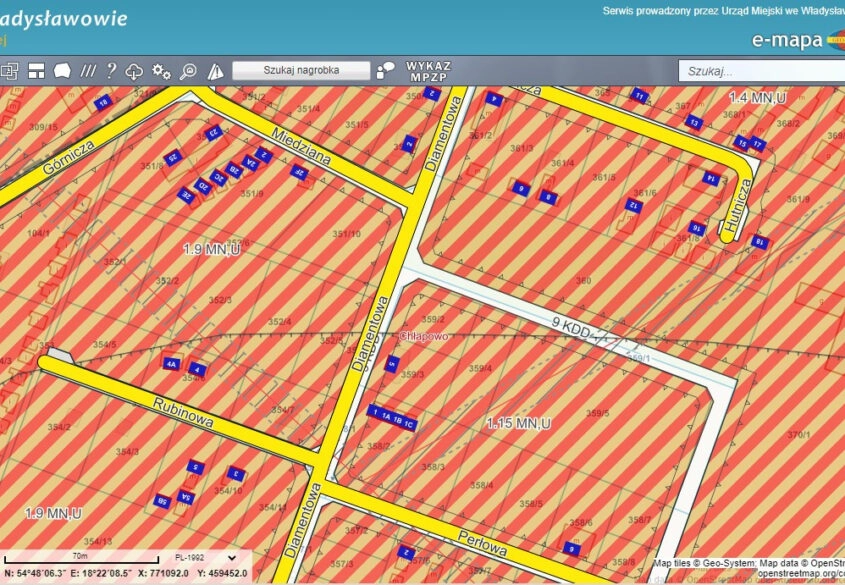
Task: Click the cloud download icon
Action: pos(135,71)
